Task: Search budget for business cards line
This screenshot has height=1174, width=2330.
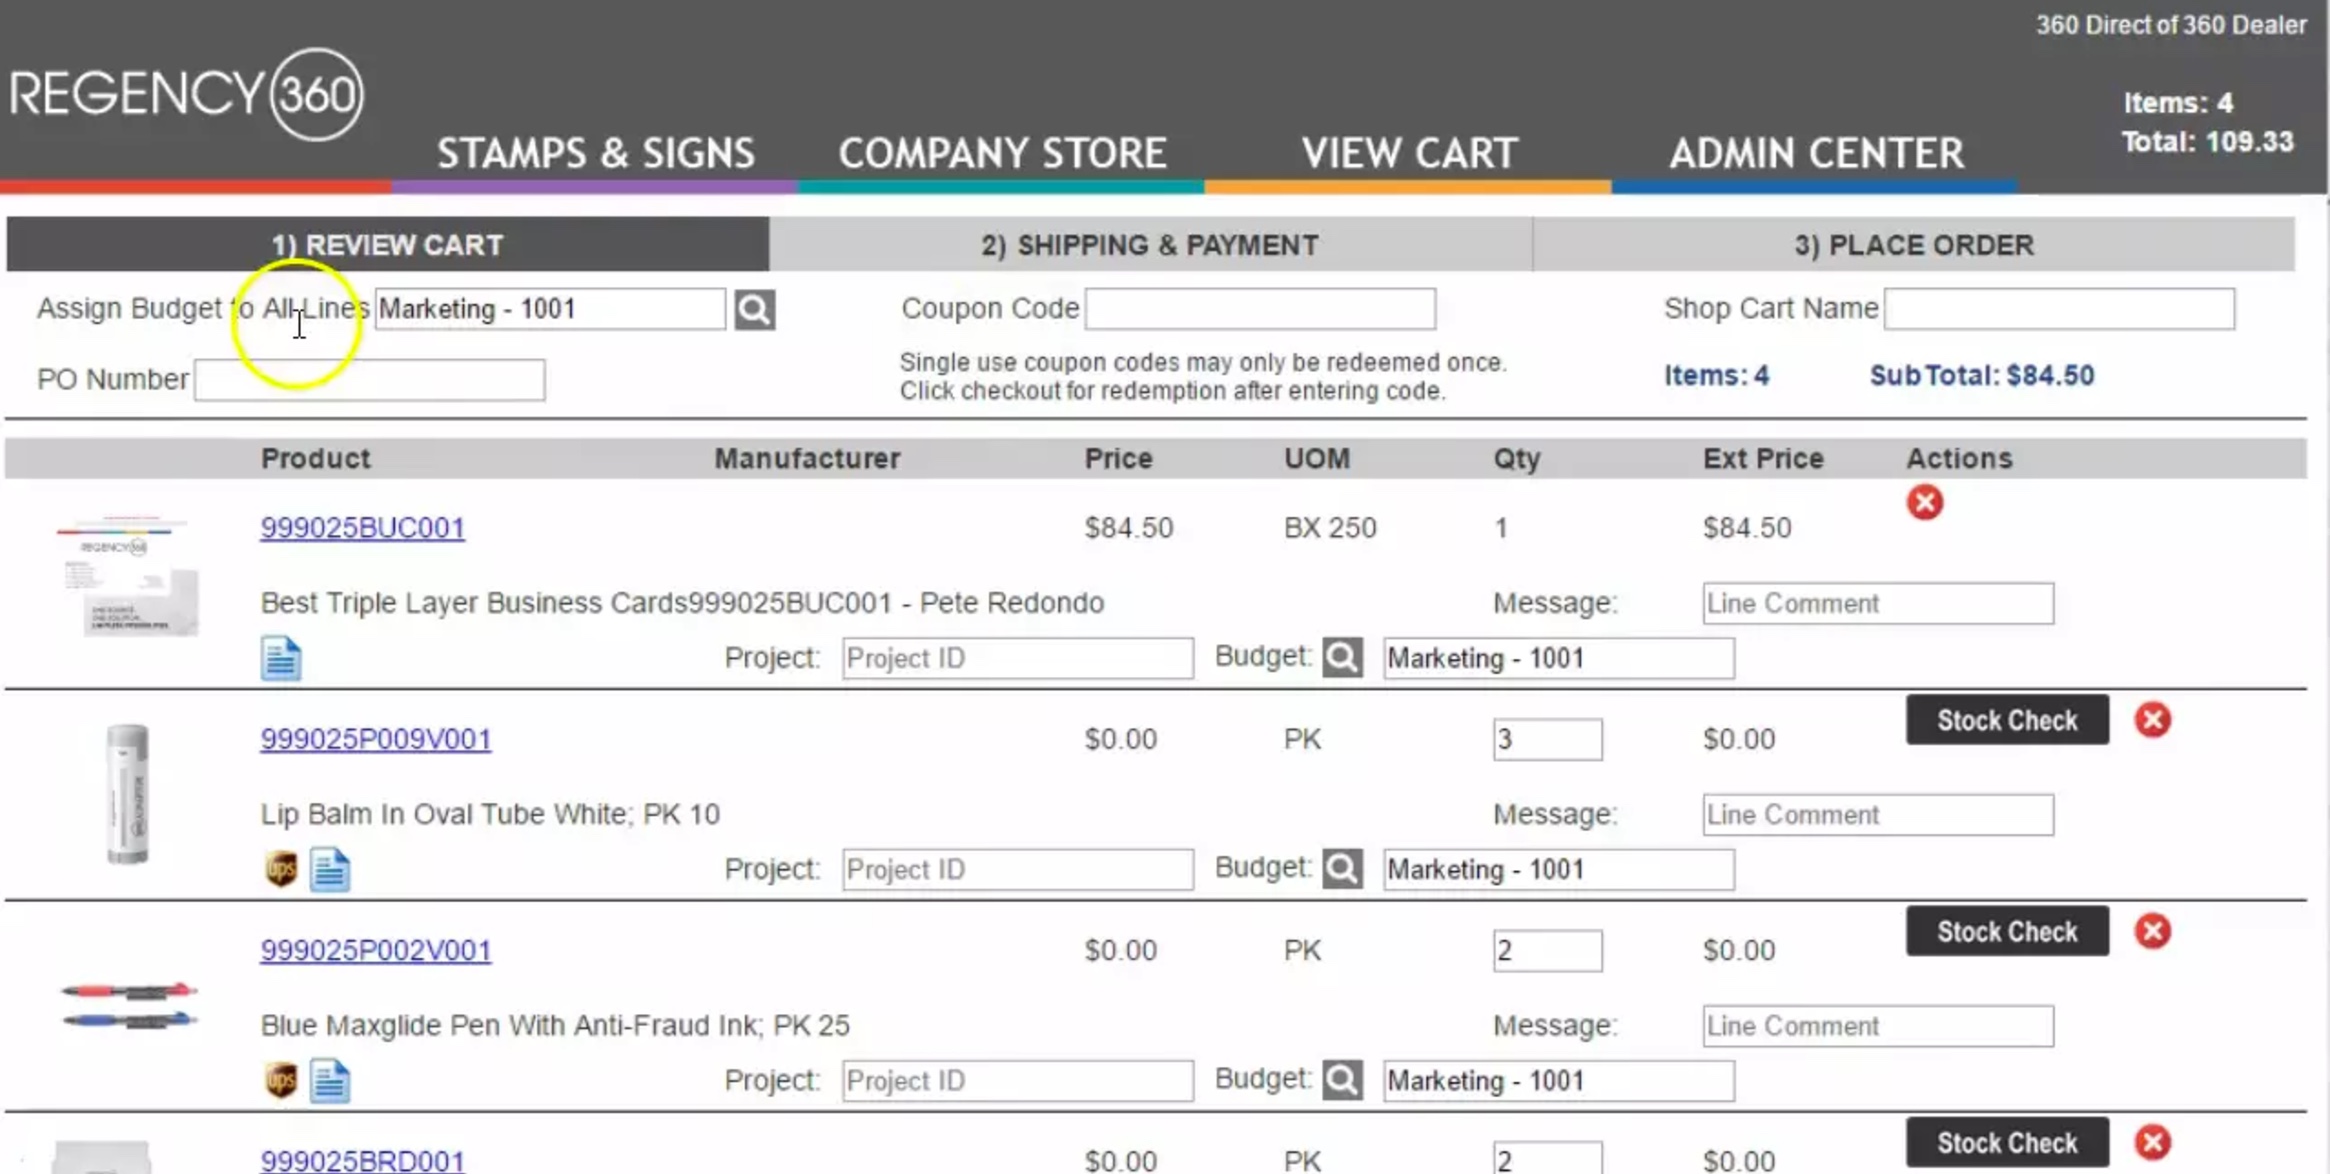Action: pos(1342,658)
